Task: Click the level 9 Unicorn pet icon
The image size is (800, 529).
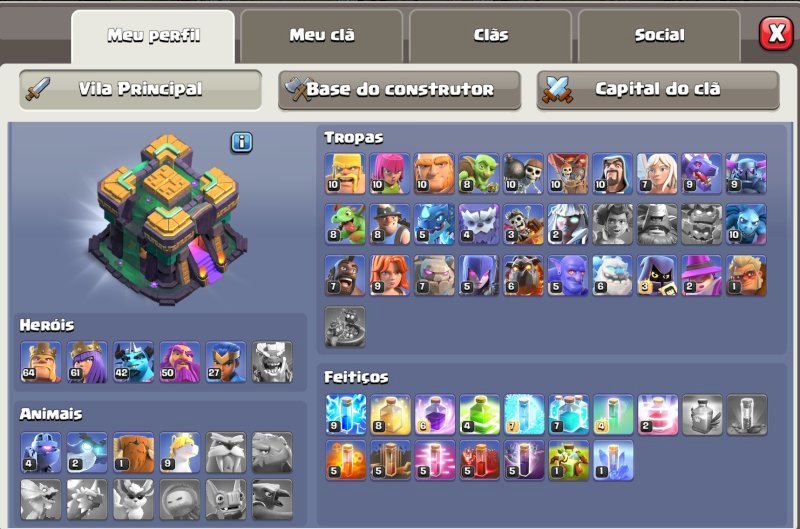Action: click(x=180, y=452)
